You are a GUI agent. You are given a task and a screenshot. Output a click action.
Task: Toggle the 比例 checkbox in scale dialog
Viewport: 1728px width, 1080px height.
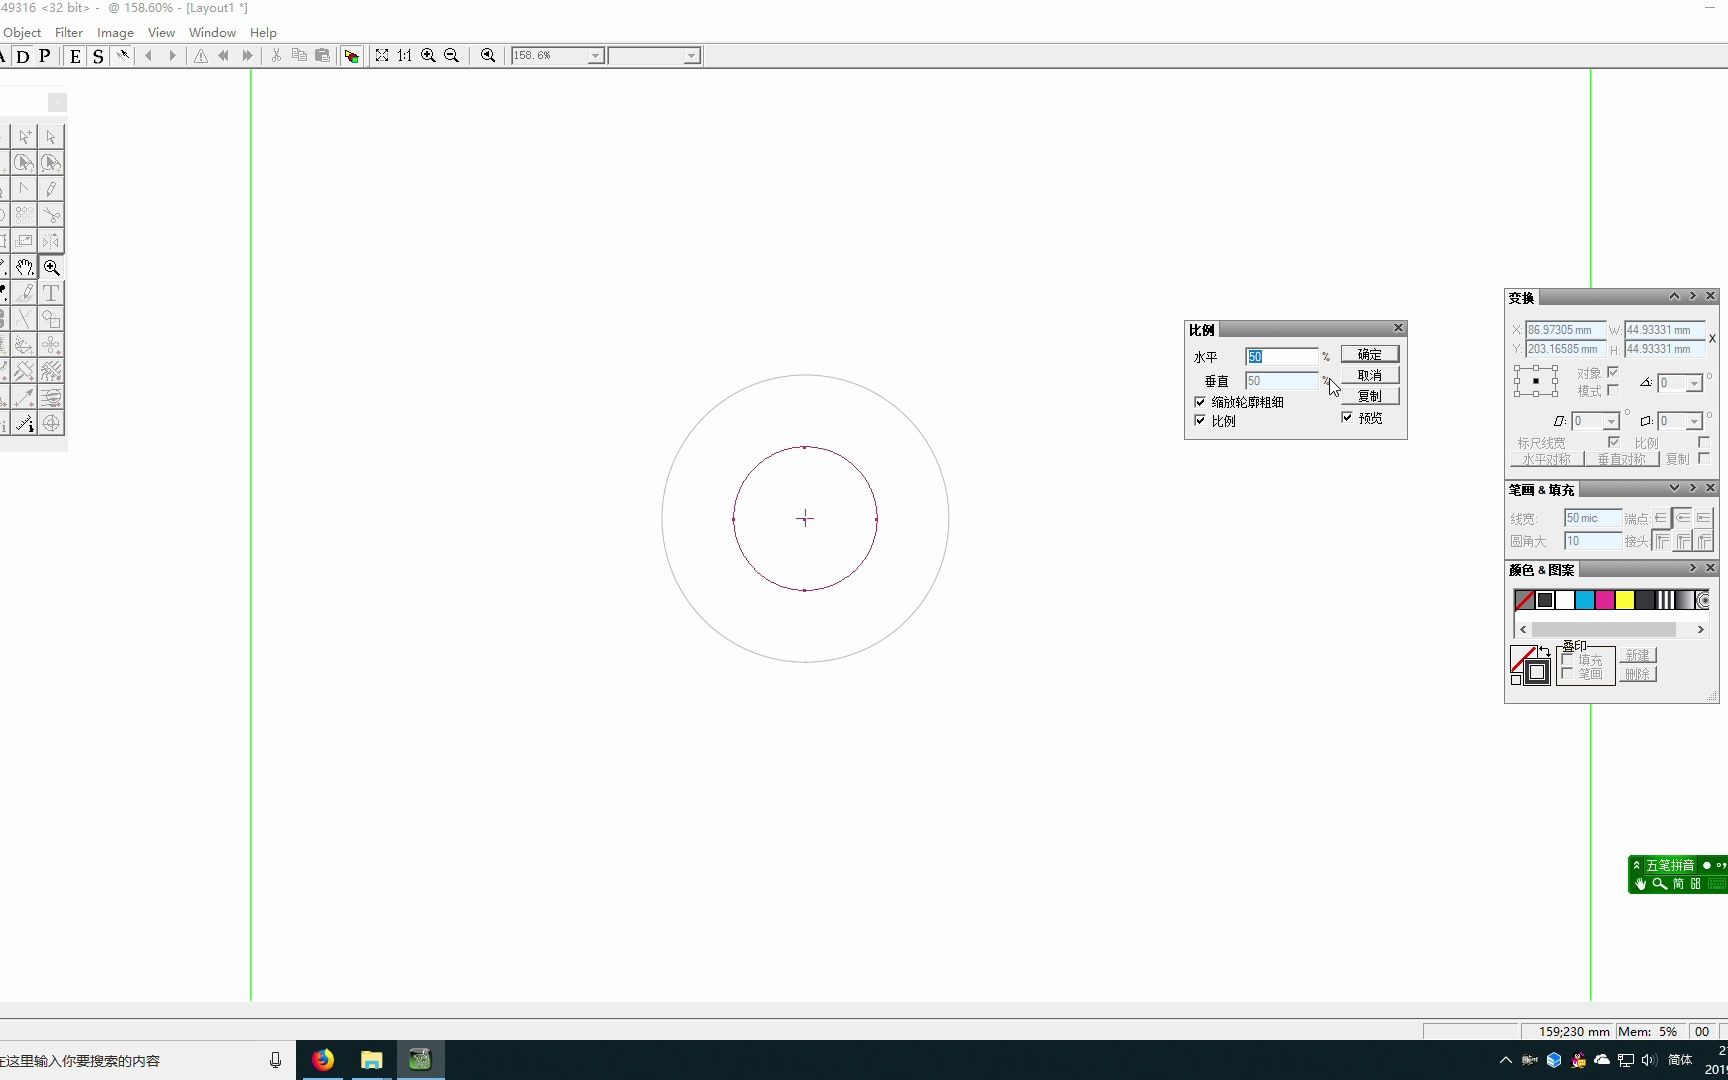[x=1200, y=421]
